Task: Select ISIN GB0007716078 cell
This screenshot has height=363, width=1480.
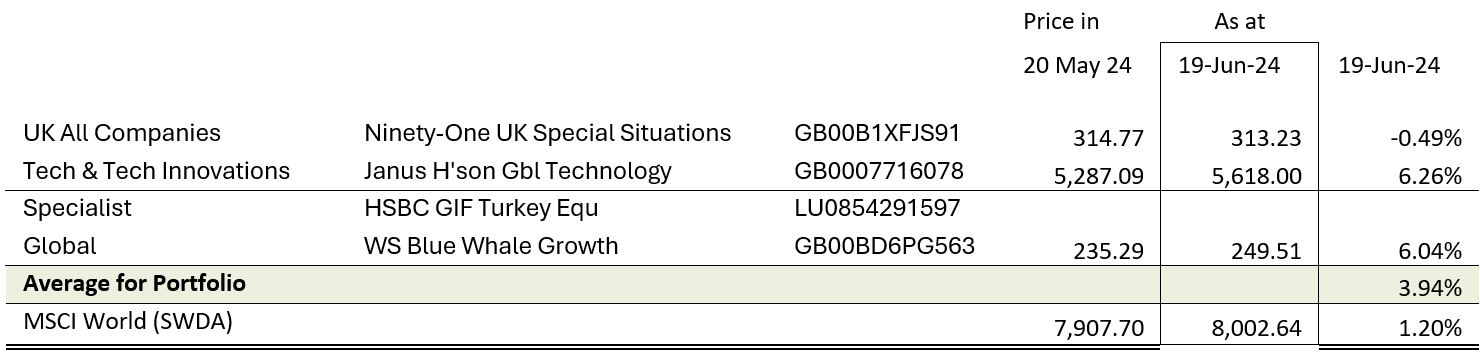Action: (878, 171)
